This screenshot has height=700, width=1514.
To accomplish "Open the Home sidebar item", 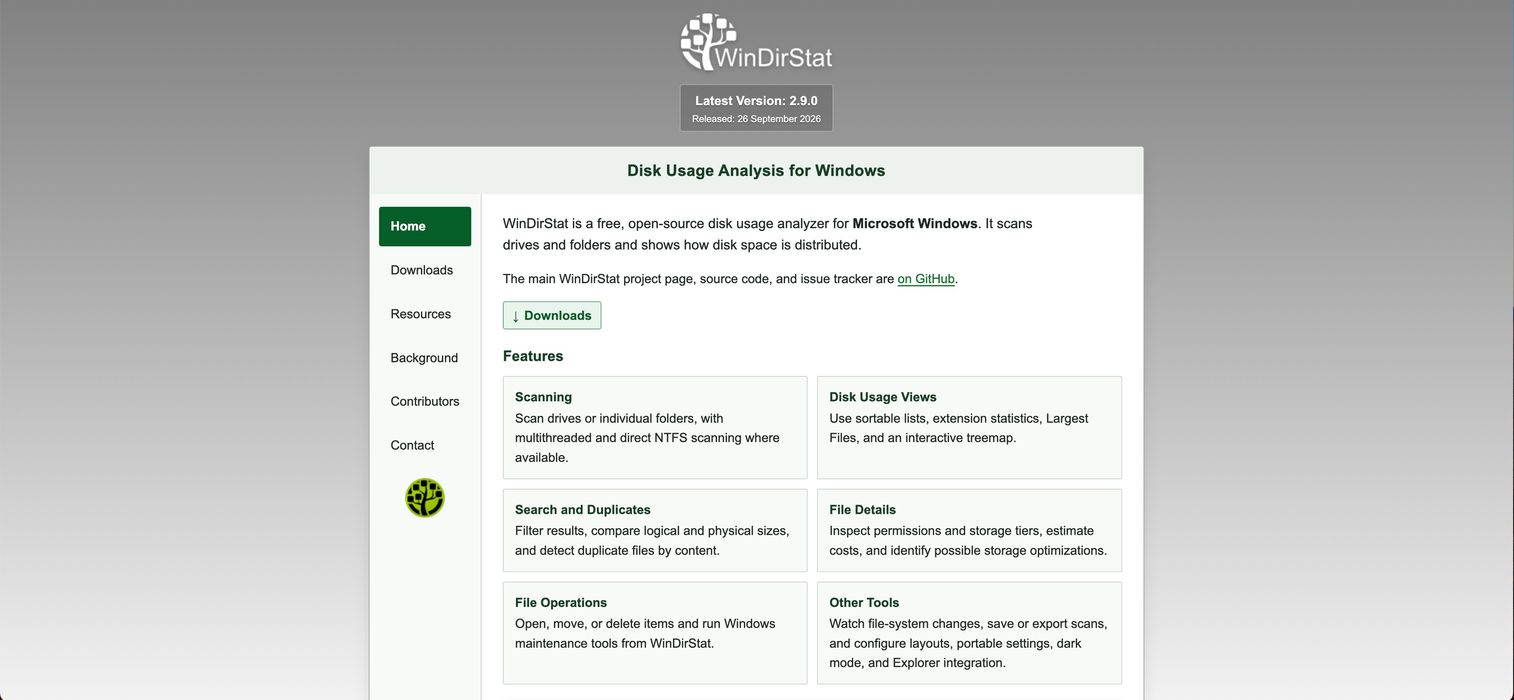I will coord(425,226).
